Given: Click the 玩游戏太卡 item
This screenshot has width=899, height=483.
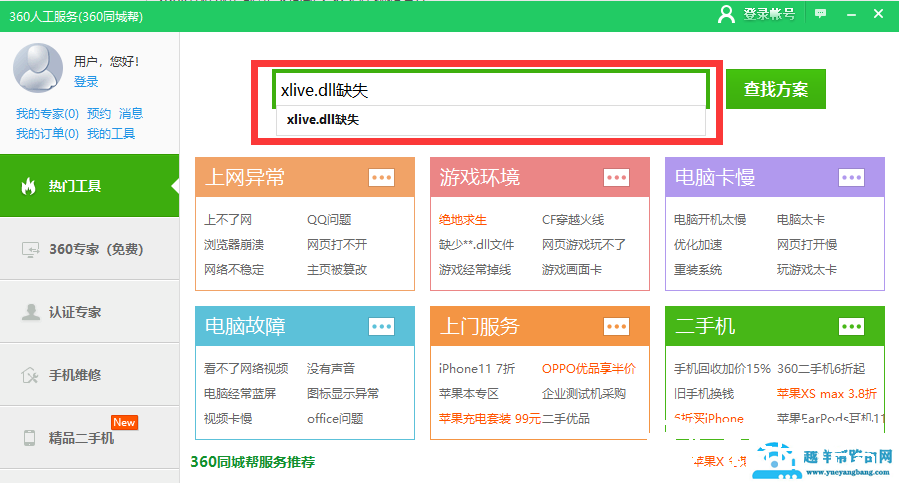Looking at the screenshot, I should 807,270.
